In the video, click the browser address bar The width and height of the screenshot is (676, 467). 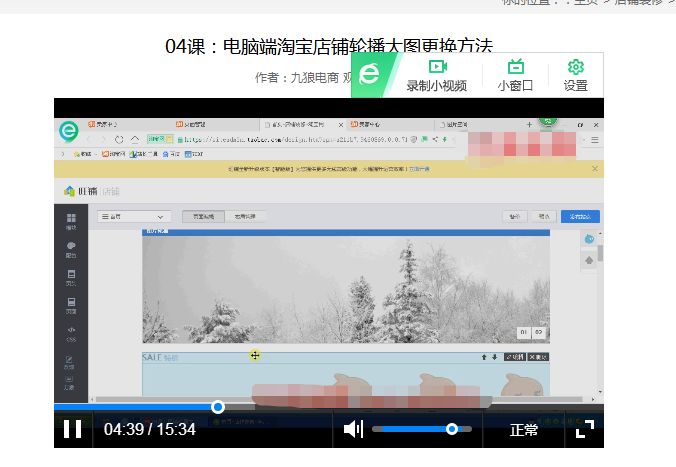(297, 139)
